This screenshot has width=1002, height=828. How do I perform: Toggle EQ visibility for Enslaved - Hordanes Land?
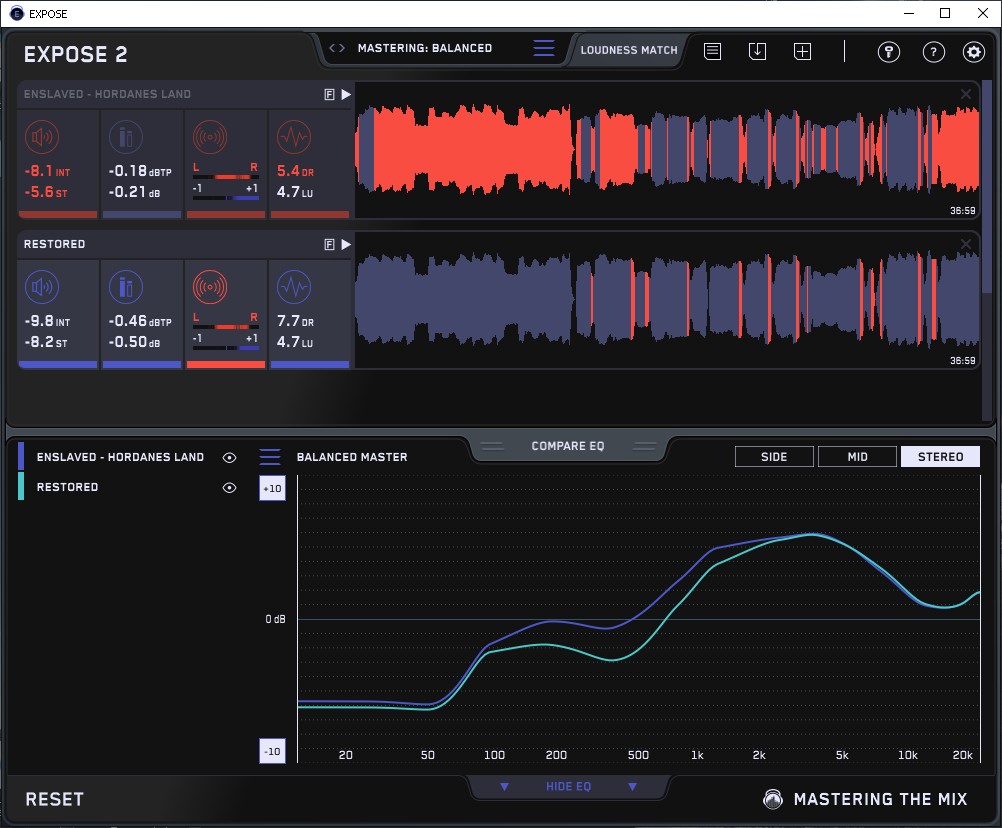pyautogui.click(x=229, y=457)
